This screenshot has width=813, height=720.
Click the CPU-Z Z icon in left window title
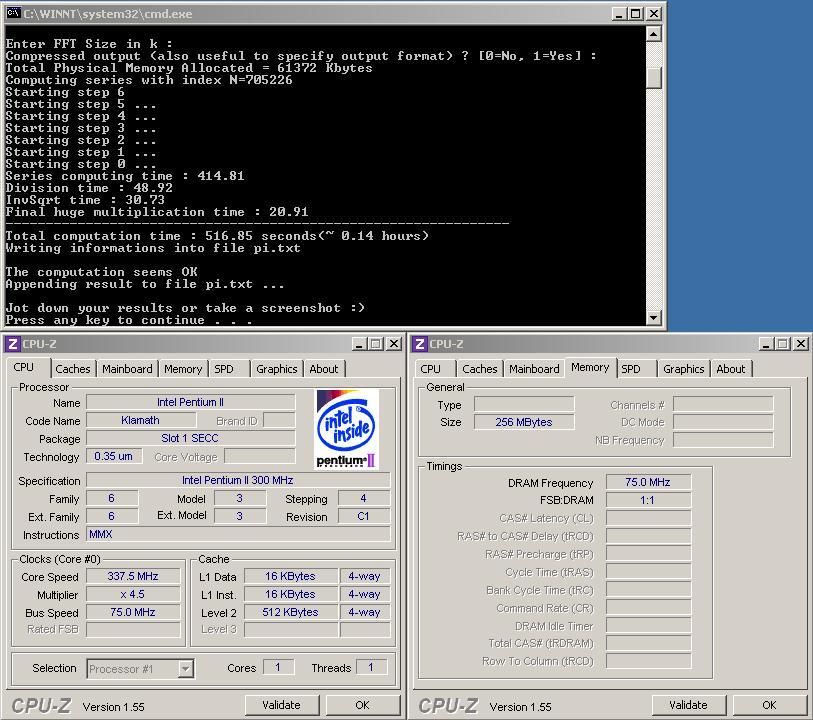point(13,344)
